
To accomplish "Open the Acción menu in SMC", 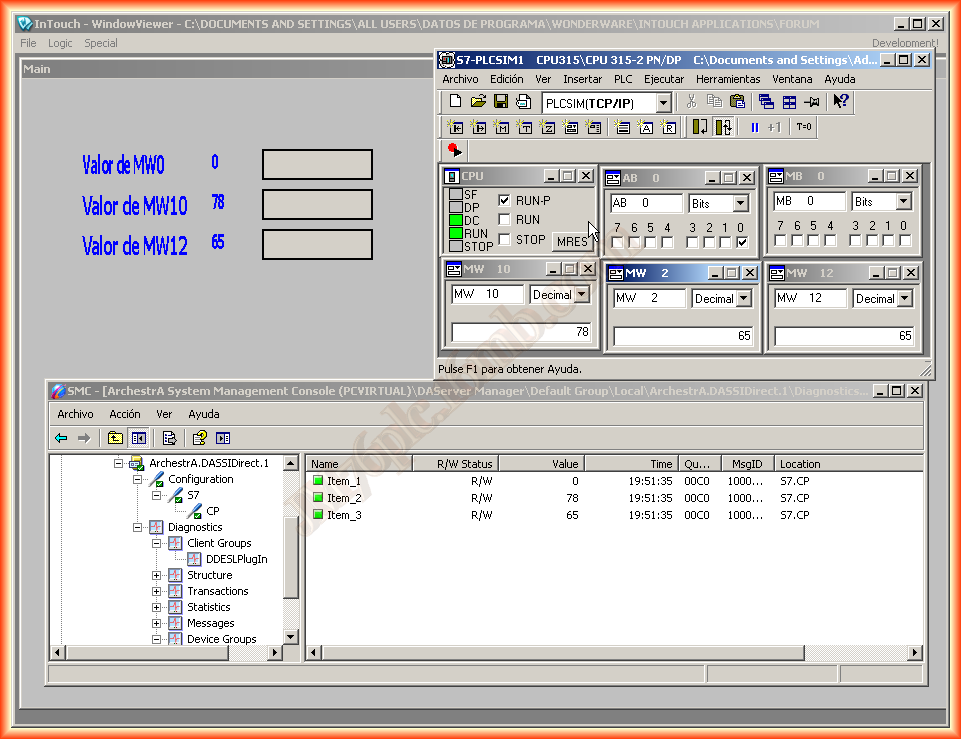I will coord(125,414).
